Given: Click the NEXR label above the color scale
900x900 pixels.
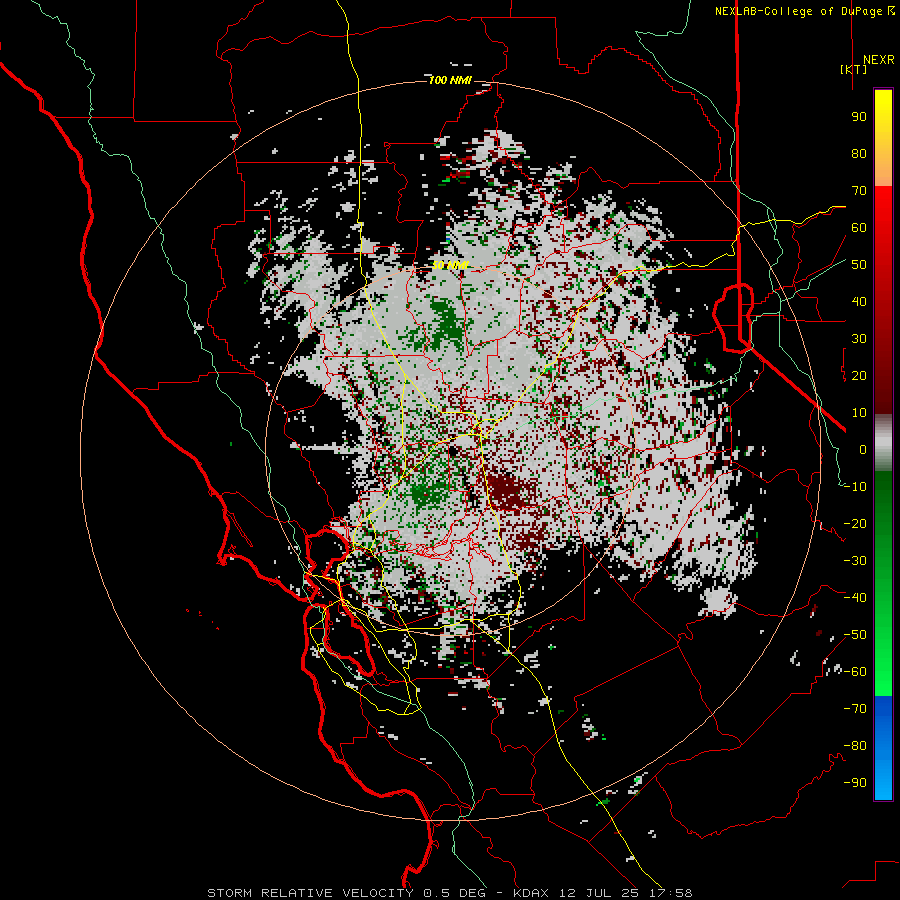Looking at the screenshot, I should [x=878, y=60].
